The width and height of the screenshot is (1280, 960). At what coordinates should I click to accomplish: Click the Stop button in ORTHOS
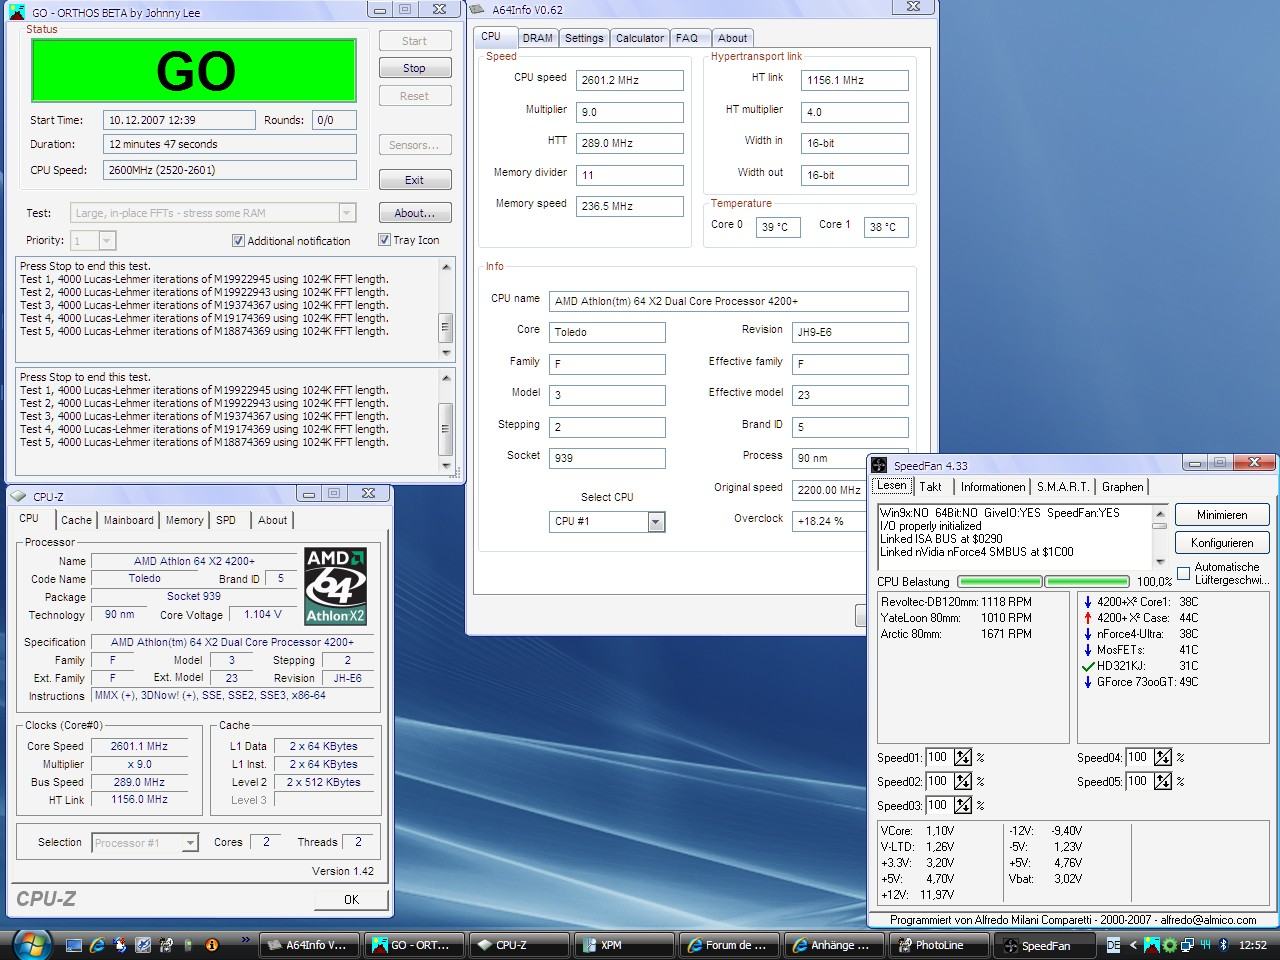click(415, 68)
